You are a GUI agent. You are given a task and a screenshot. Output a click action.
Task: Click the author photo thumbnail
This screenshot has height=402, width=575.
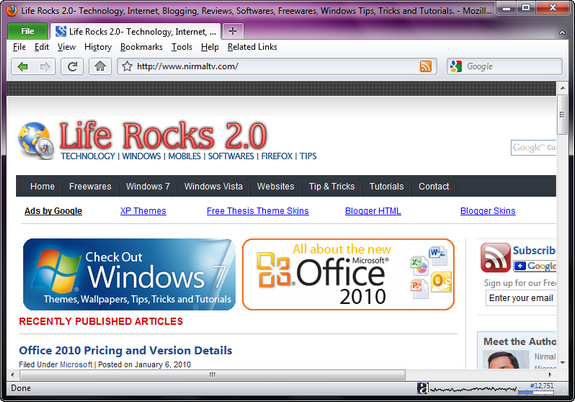[505, 360]
